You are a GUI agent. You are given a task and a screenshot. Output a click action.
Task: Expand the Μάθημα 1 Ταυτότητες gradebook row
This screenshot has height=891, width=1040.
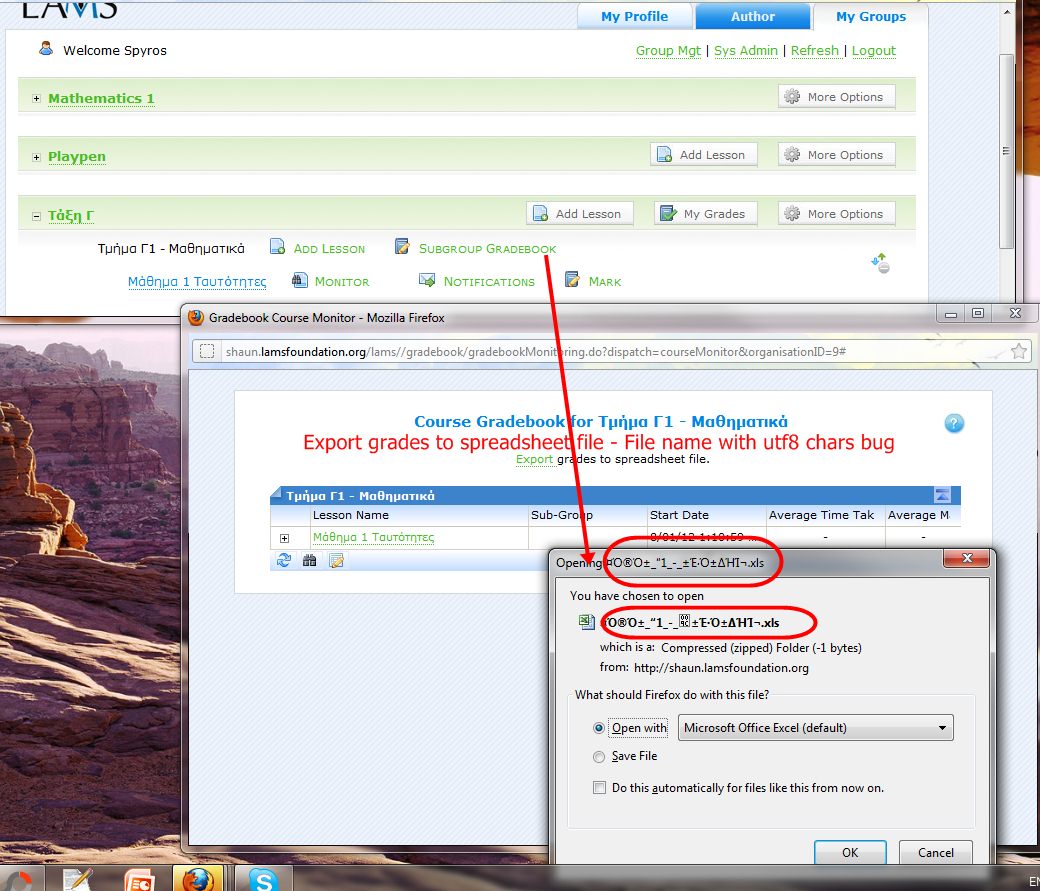pos(285,538)
